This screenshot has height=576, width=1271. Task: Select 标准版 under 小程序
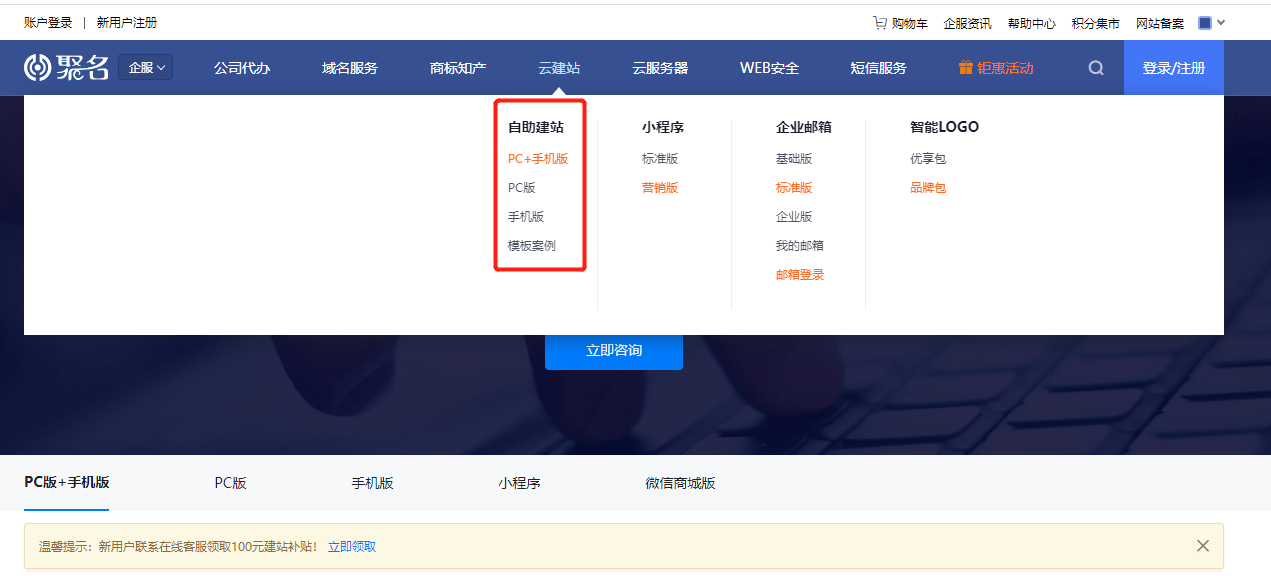(660, 159)
